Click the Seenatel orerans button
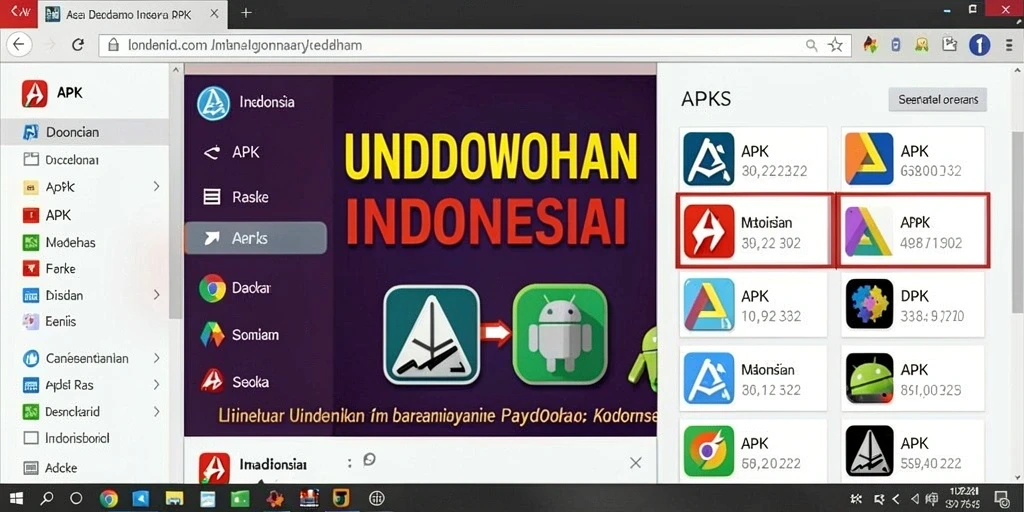The height and width of the screenshot is (512, 1024). 938,100
